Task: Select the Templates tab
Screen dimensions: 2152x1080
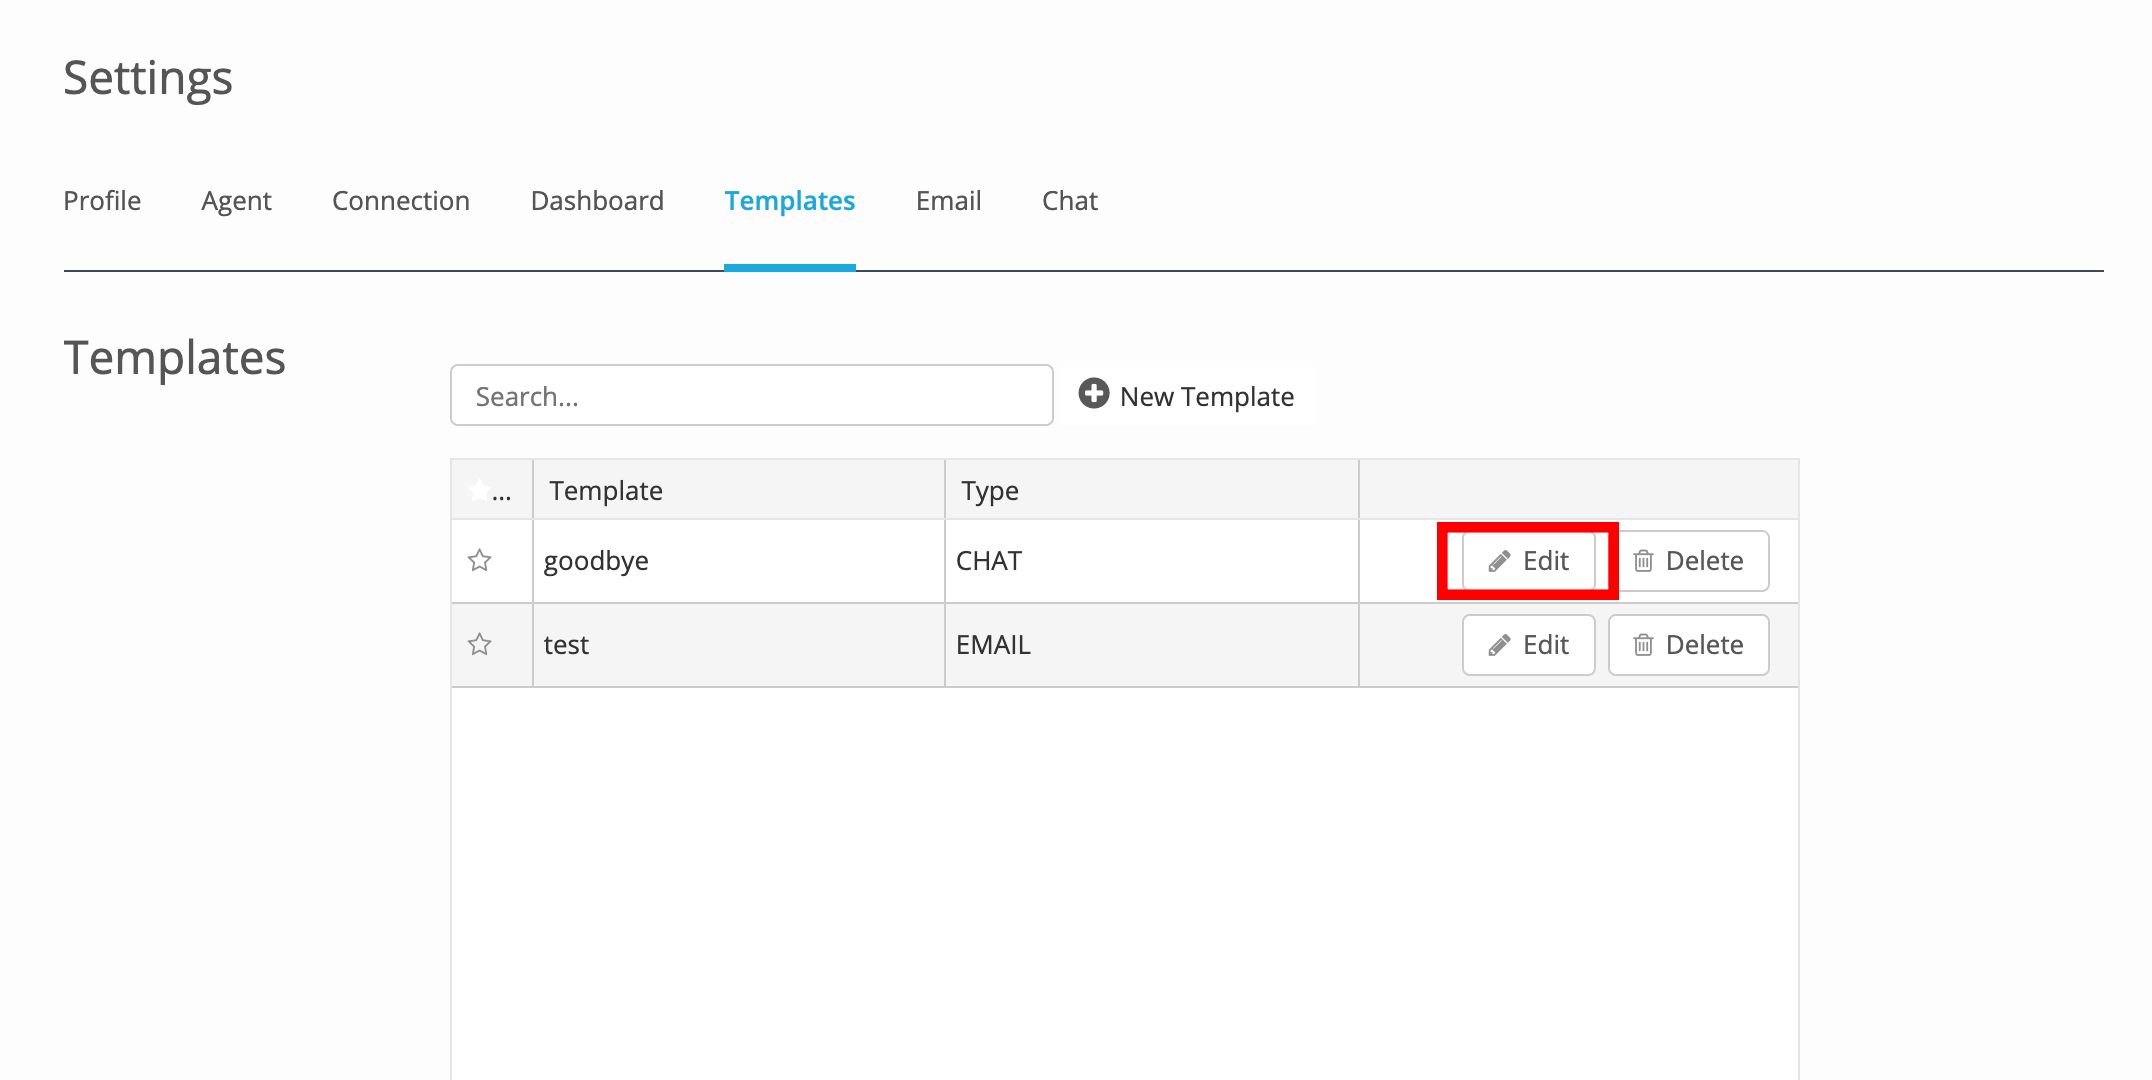Action: (x=790, y=201)
